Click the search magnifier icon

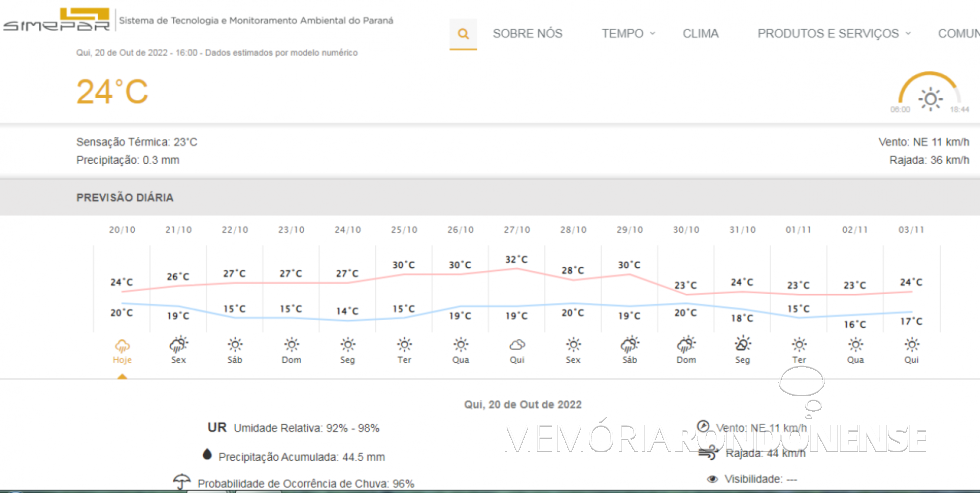pyautogui.click(x=463, y=34)
